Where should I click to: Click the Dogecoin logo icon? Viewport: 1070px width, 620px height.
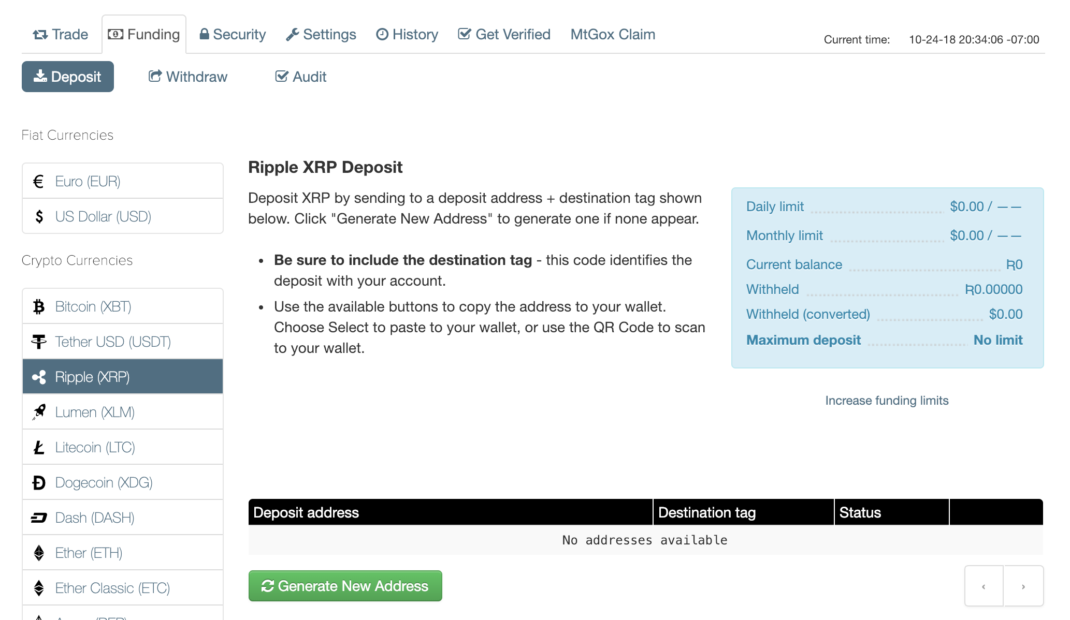point(39,483)
